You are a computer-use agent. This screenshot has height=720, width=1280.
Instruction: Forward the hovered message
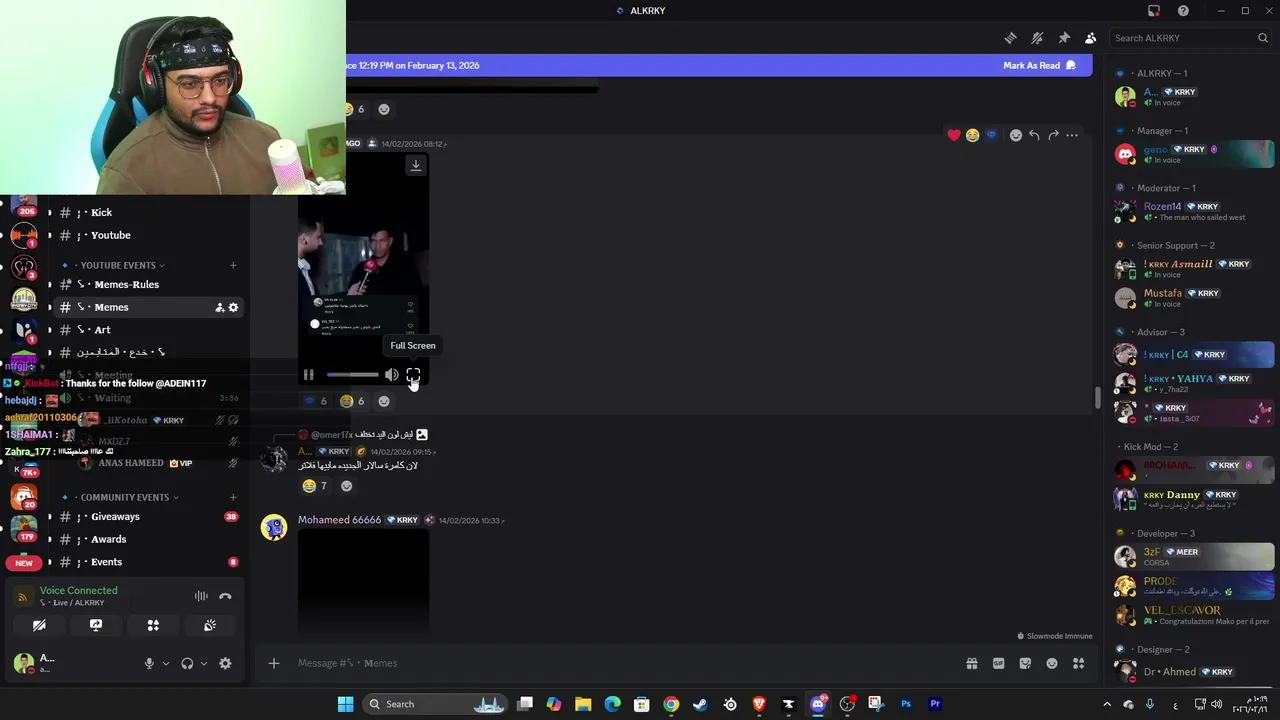click(x=1053, y=135)
